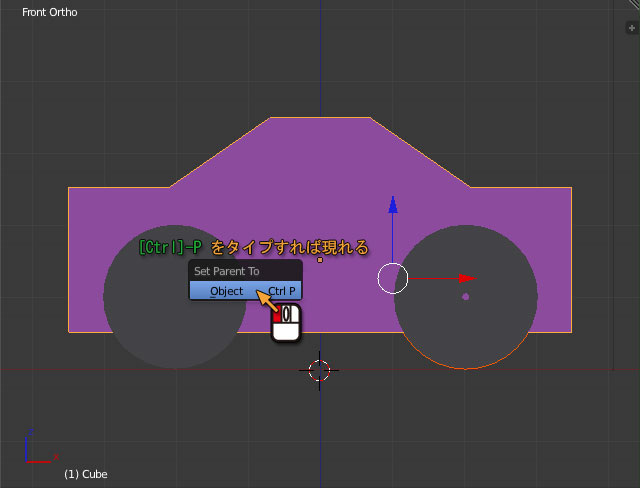Screen dimensions: 640x488
Task: Click the car body's small orange origin dot
Action: 320,260
